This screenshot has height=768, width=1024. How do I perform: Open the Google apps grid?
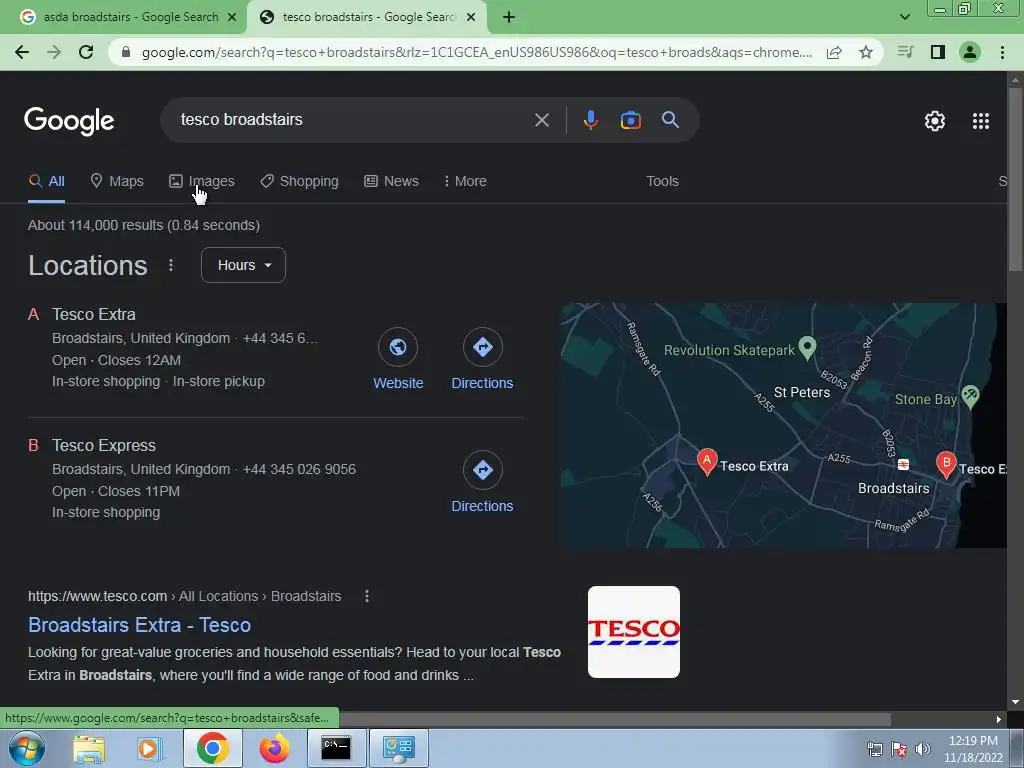981,121
